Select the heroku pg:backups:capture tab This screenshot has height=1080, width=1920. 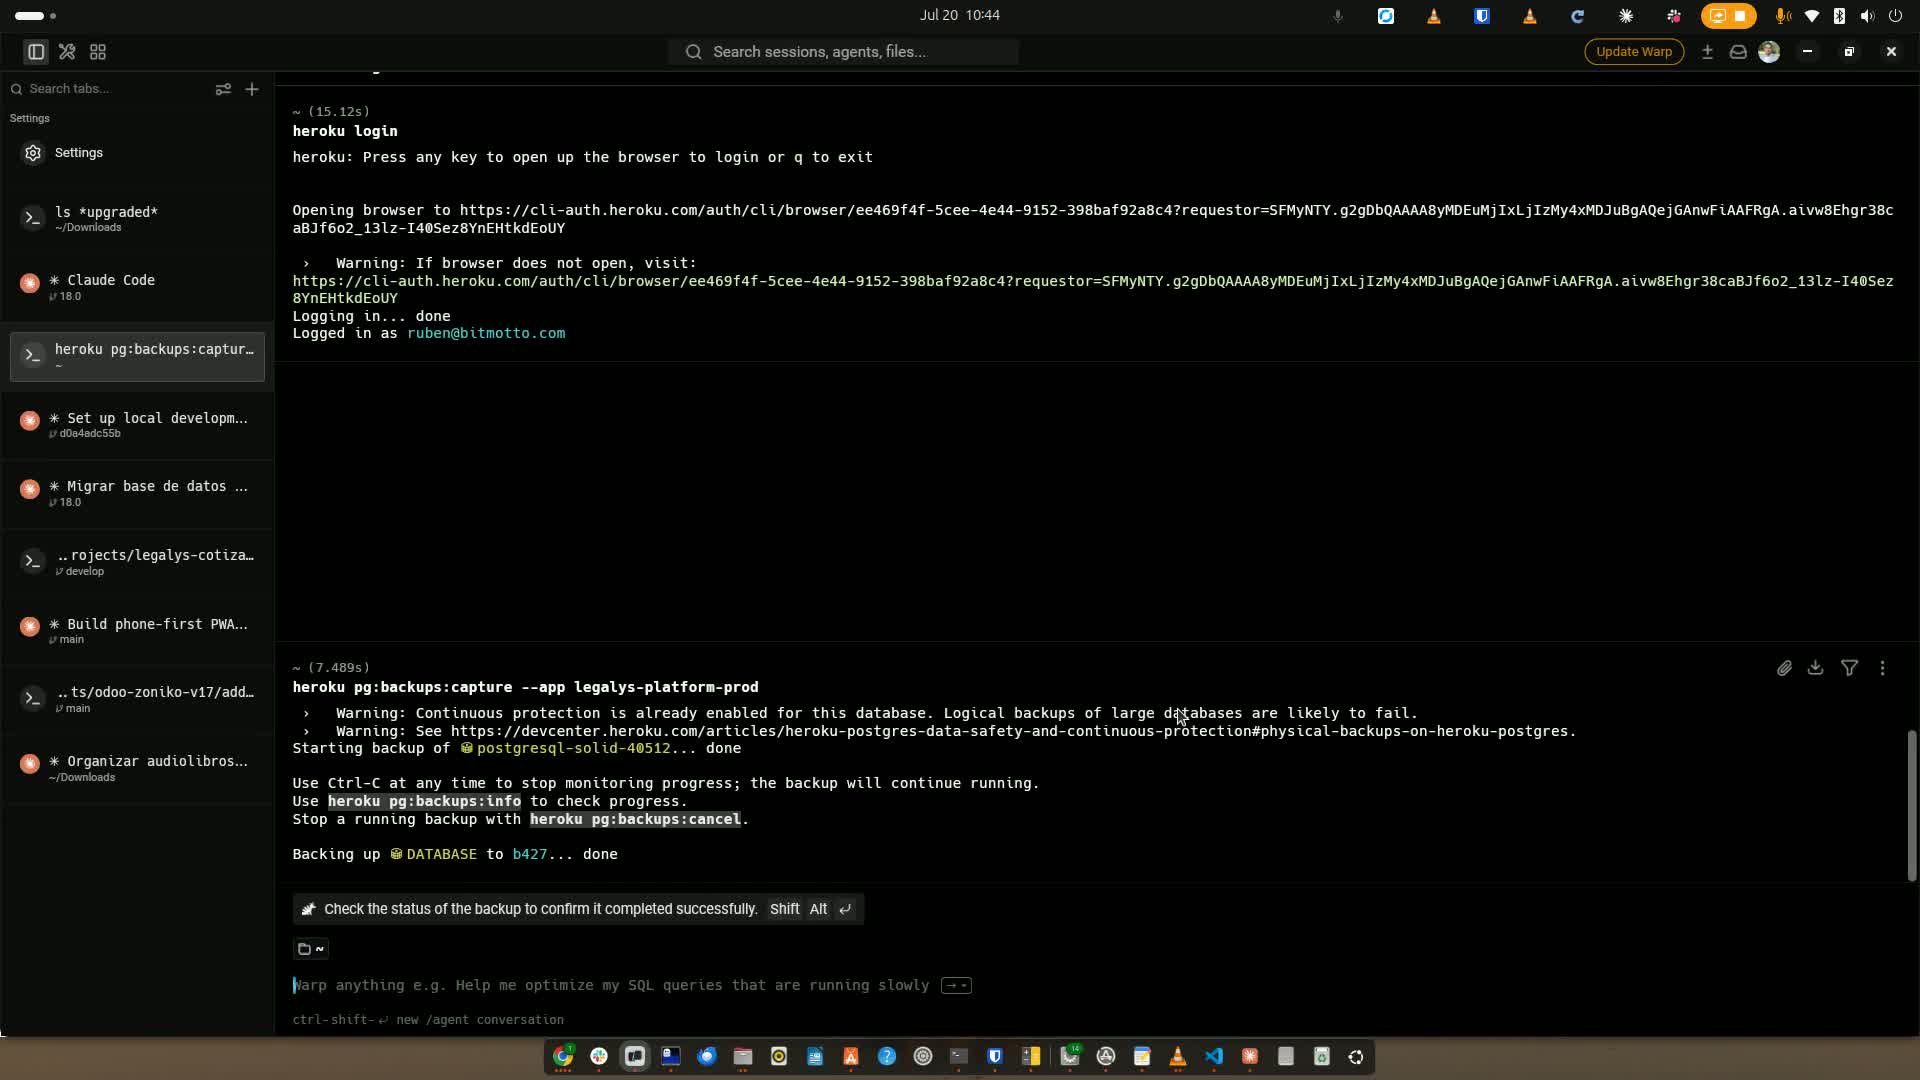(137, 356)
